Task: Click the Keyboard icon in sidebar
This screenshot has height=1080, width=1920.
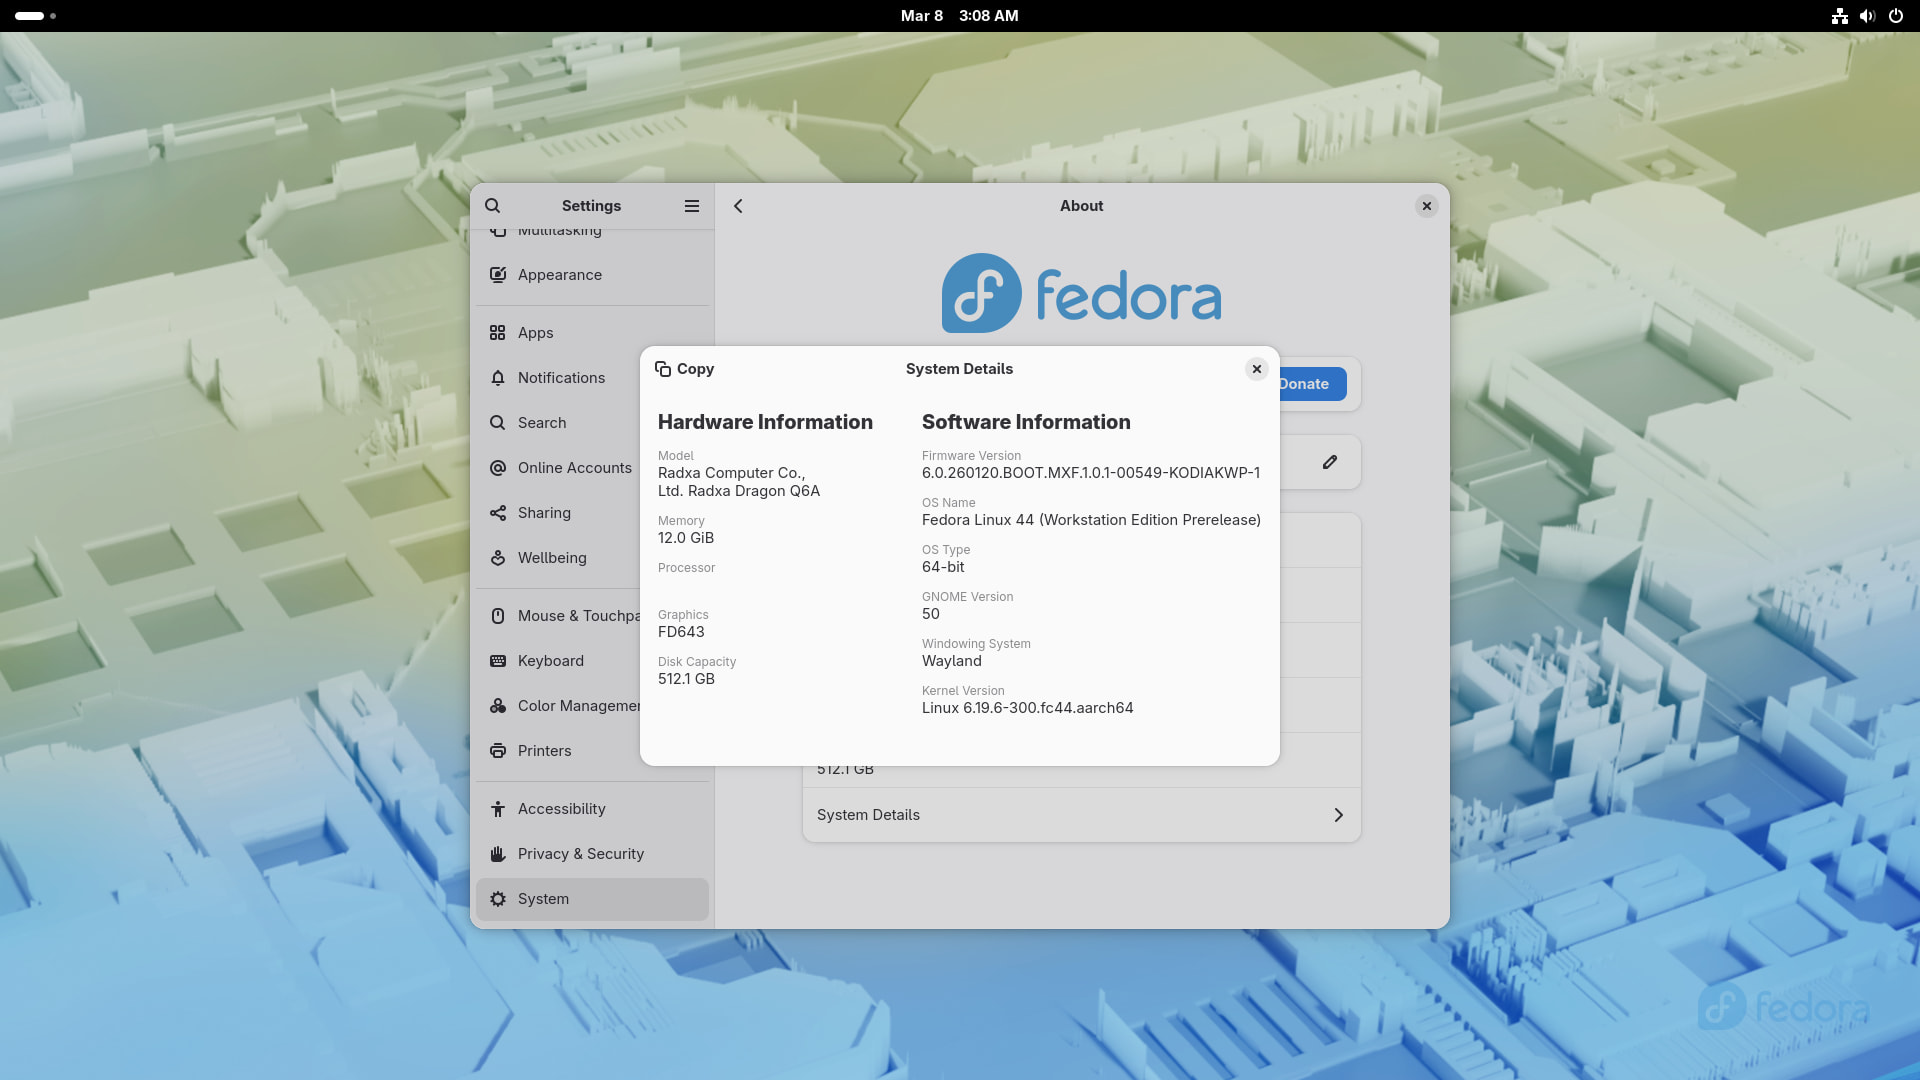Action: pyautogui.click(x=498, y=661)
